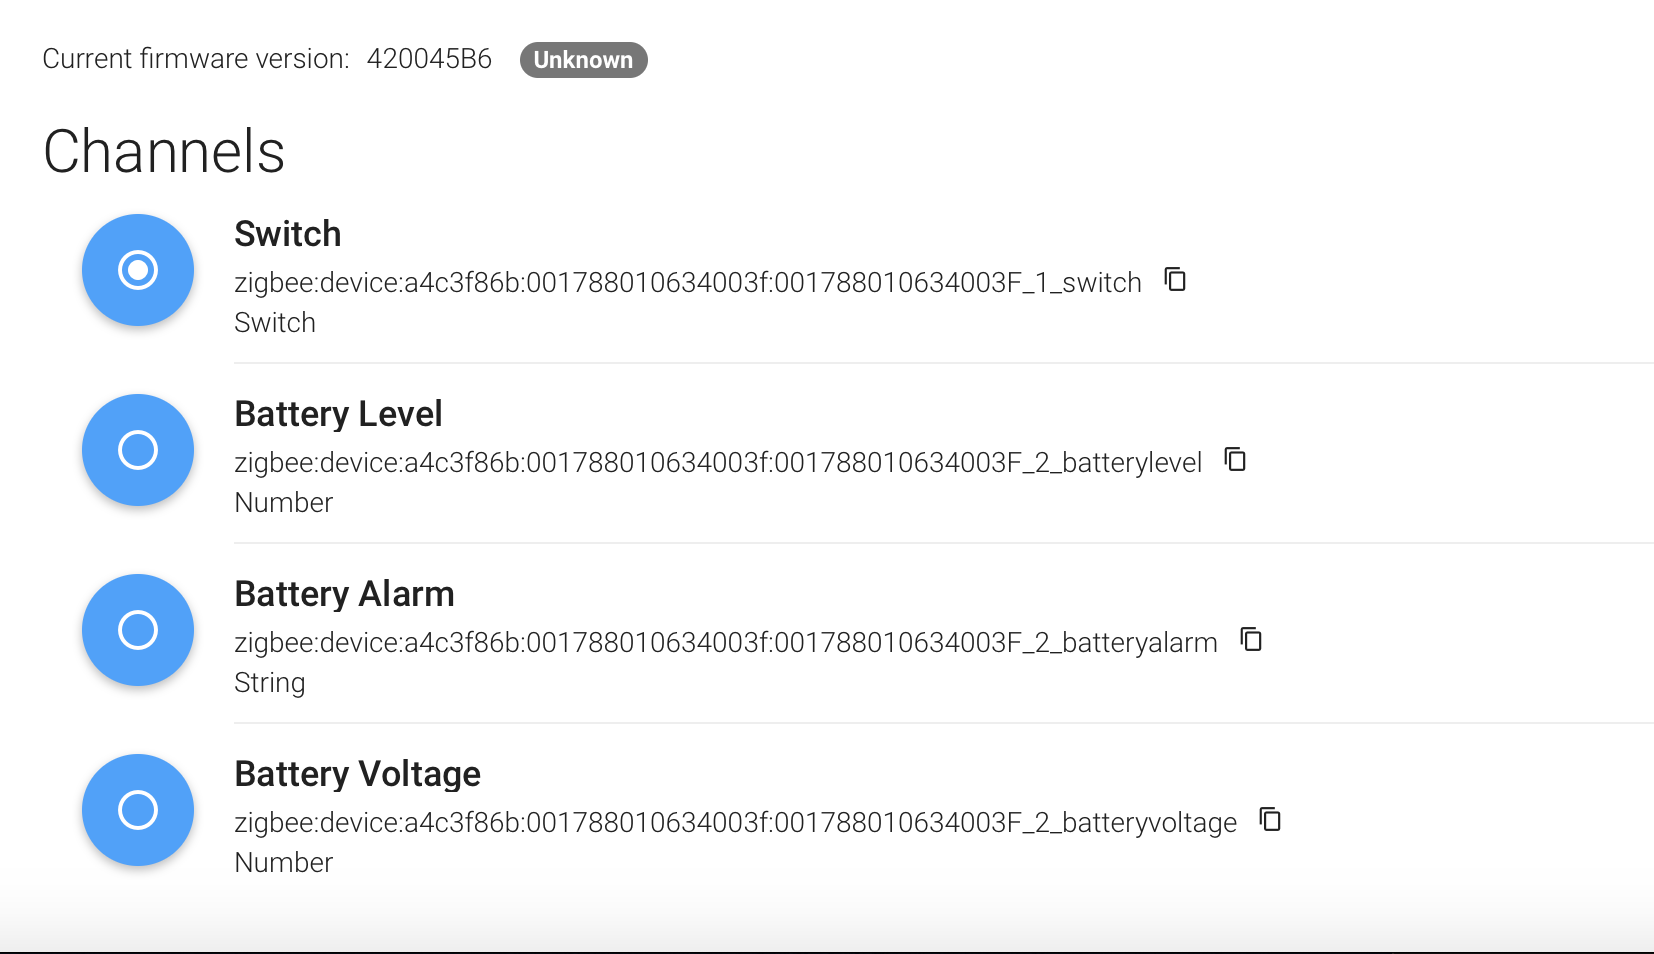The image size is (1654, 954).
Task: Click the Unknown firmware status badge
Action: coord(583,60)
